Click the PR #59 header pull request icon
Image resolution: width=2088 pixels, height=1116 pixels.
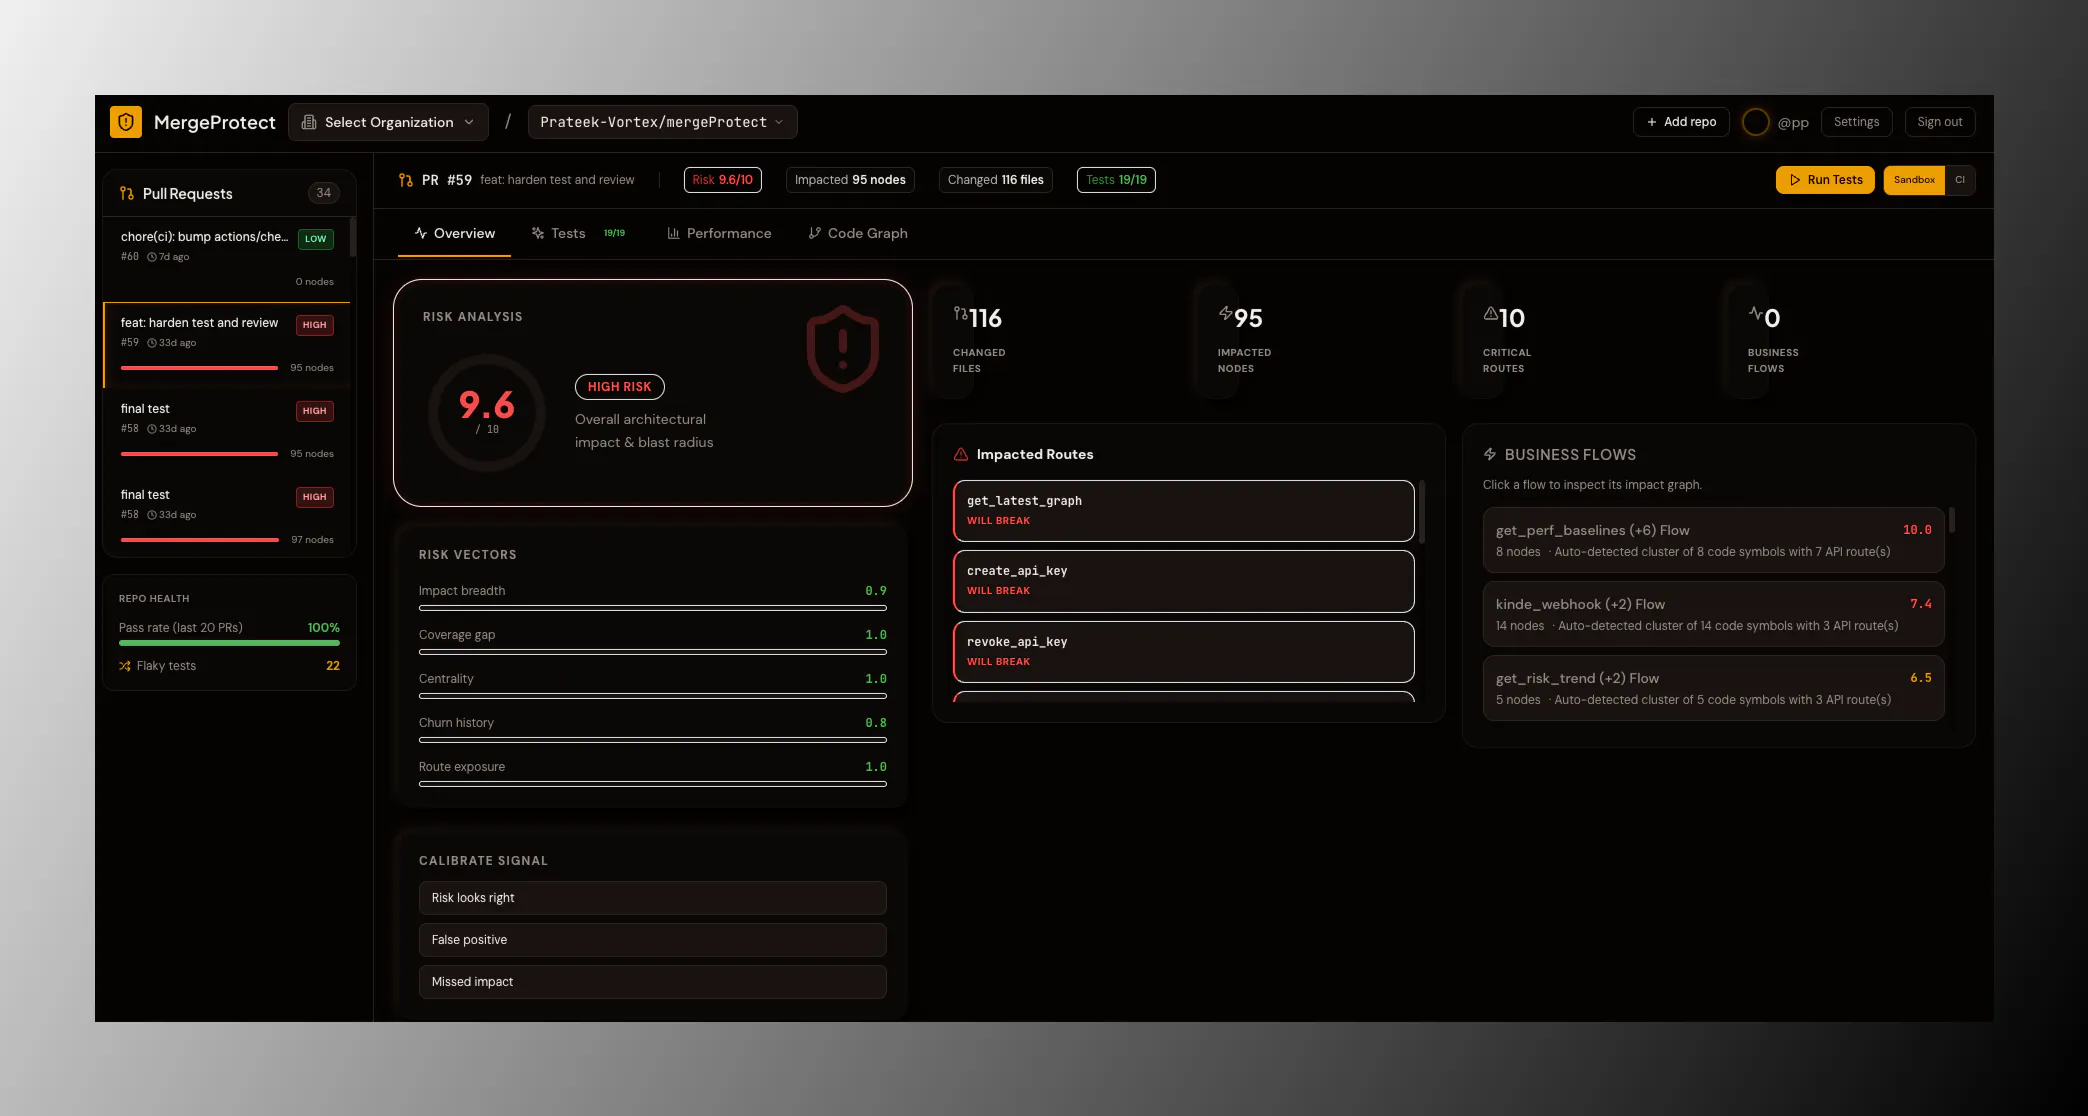[x=406, y=180]
